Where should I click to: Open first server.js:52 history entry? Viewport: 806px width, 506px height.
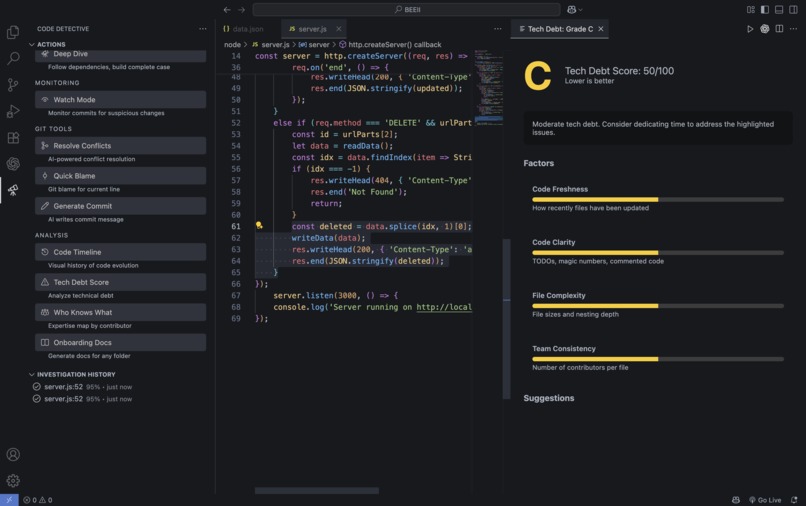click(x=82, y=387)
